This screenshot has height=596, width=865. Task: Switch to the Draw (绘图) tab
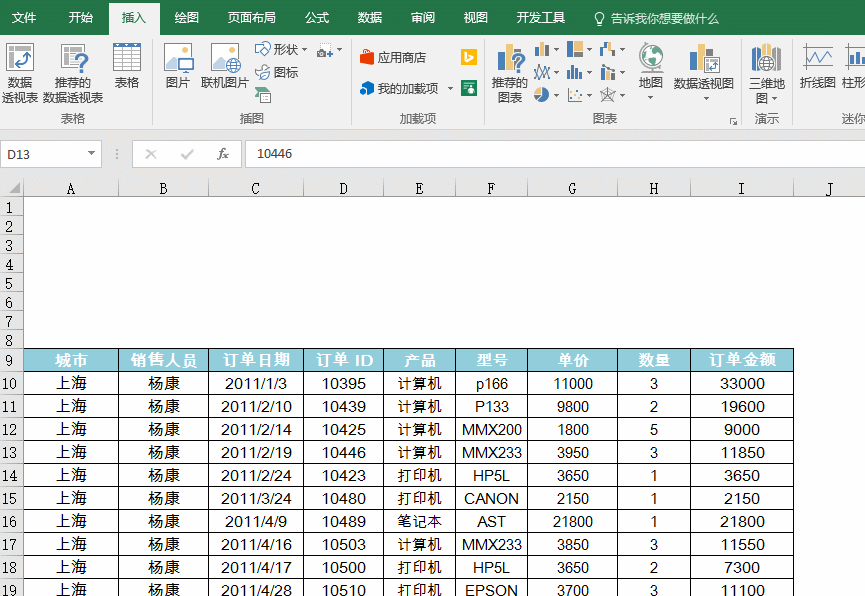[x=186, y=18]
